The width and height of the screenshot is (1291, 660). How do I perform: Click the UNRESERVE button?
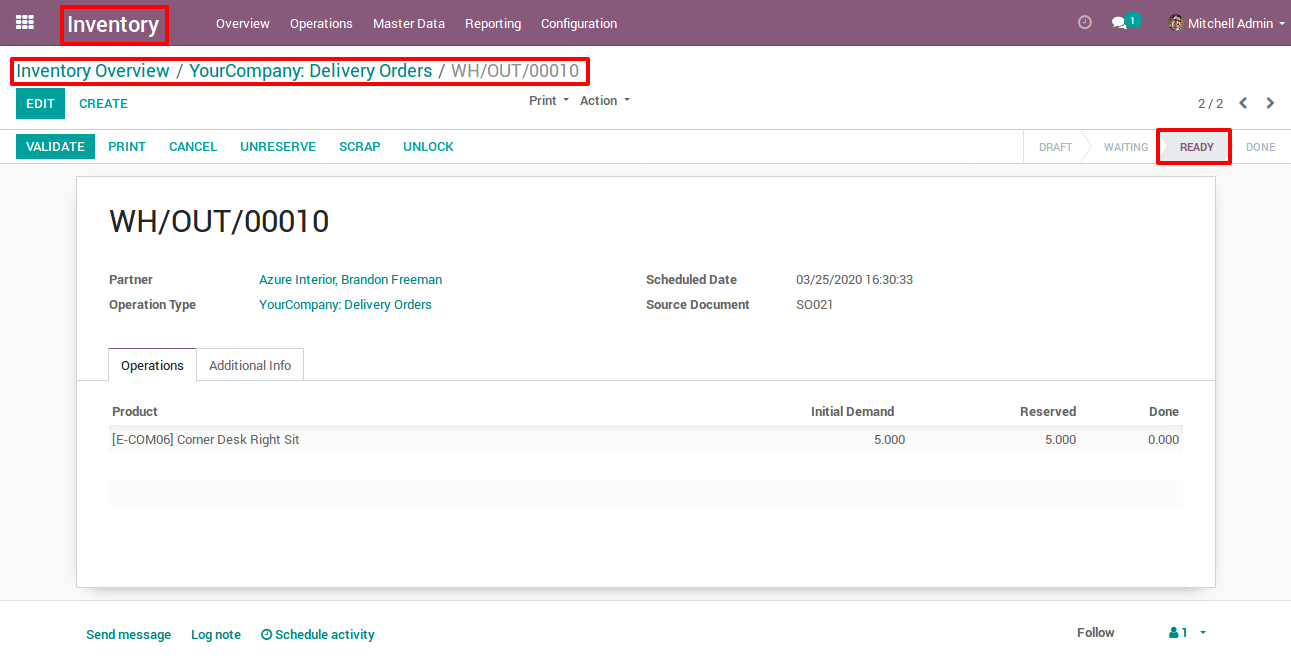[x=278, y=146]
